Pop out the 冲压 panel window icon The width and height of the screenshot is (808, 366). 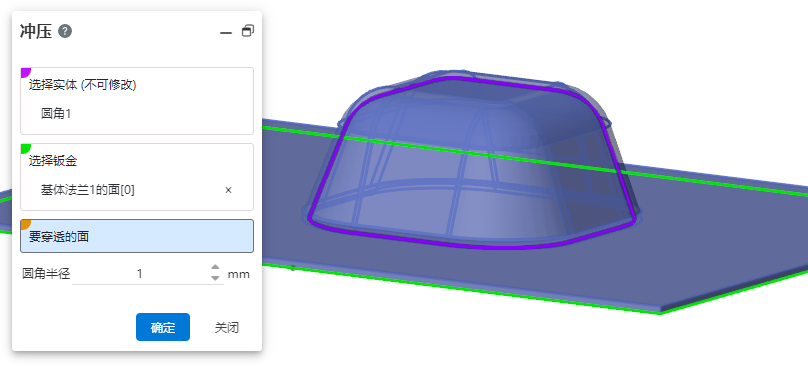click(x=248, y=31)
